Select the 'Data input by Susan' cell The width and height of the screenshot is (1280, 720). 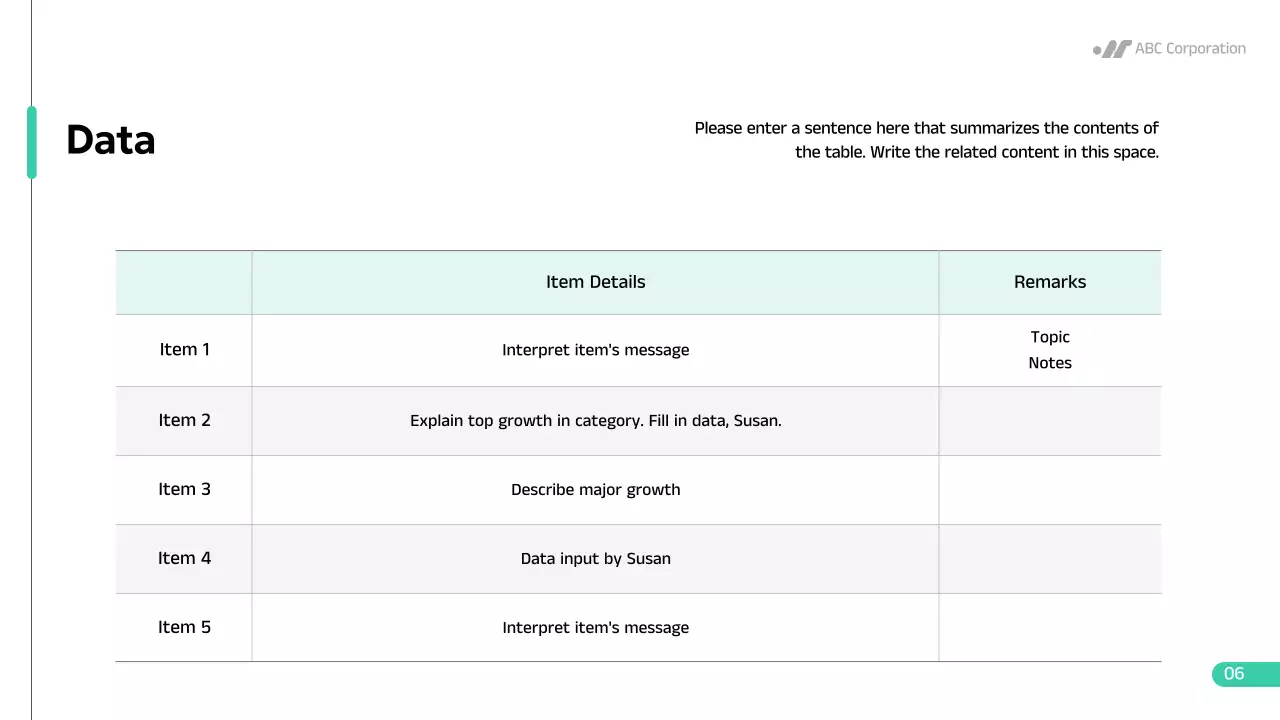595,559
